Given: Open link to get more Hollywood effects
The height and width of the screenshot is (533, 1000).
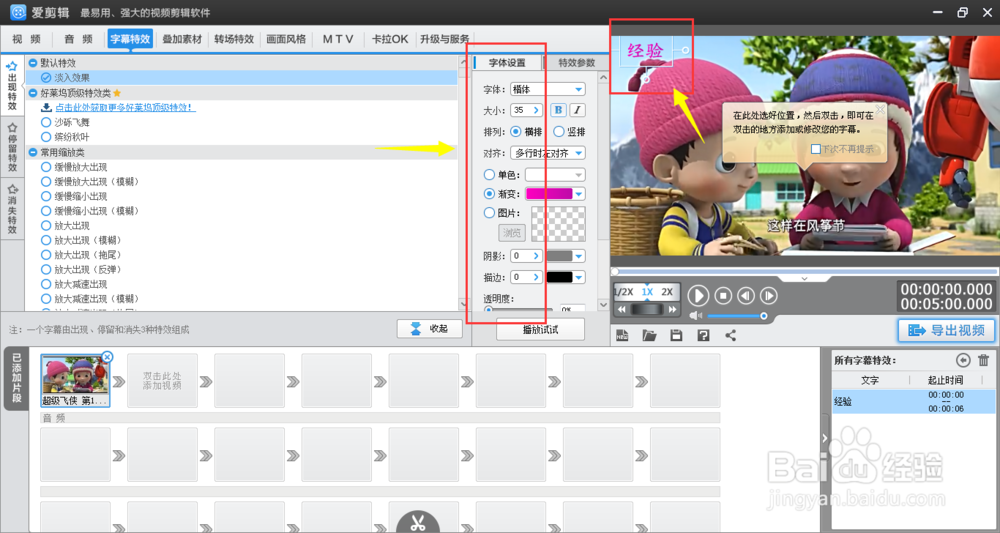Looking at the screenshot, I should click(125, 108).
